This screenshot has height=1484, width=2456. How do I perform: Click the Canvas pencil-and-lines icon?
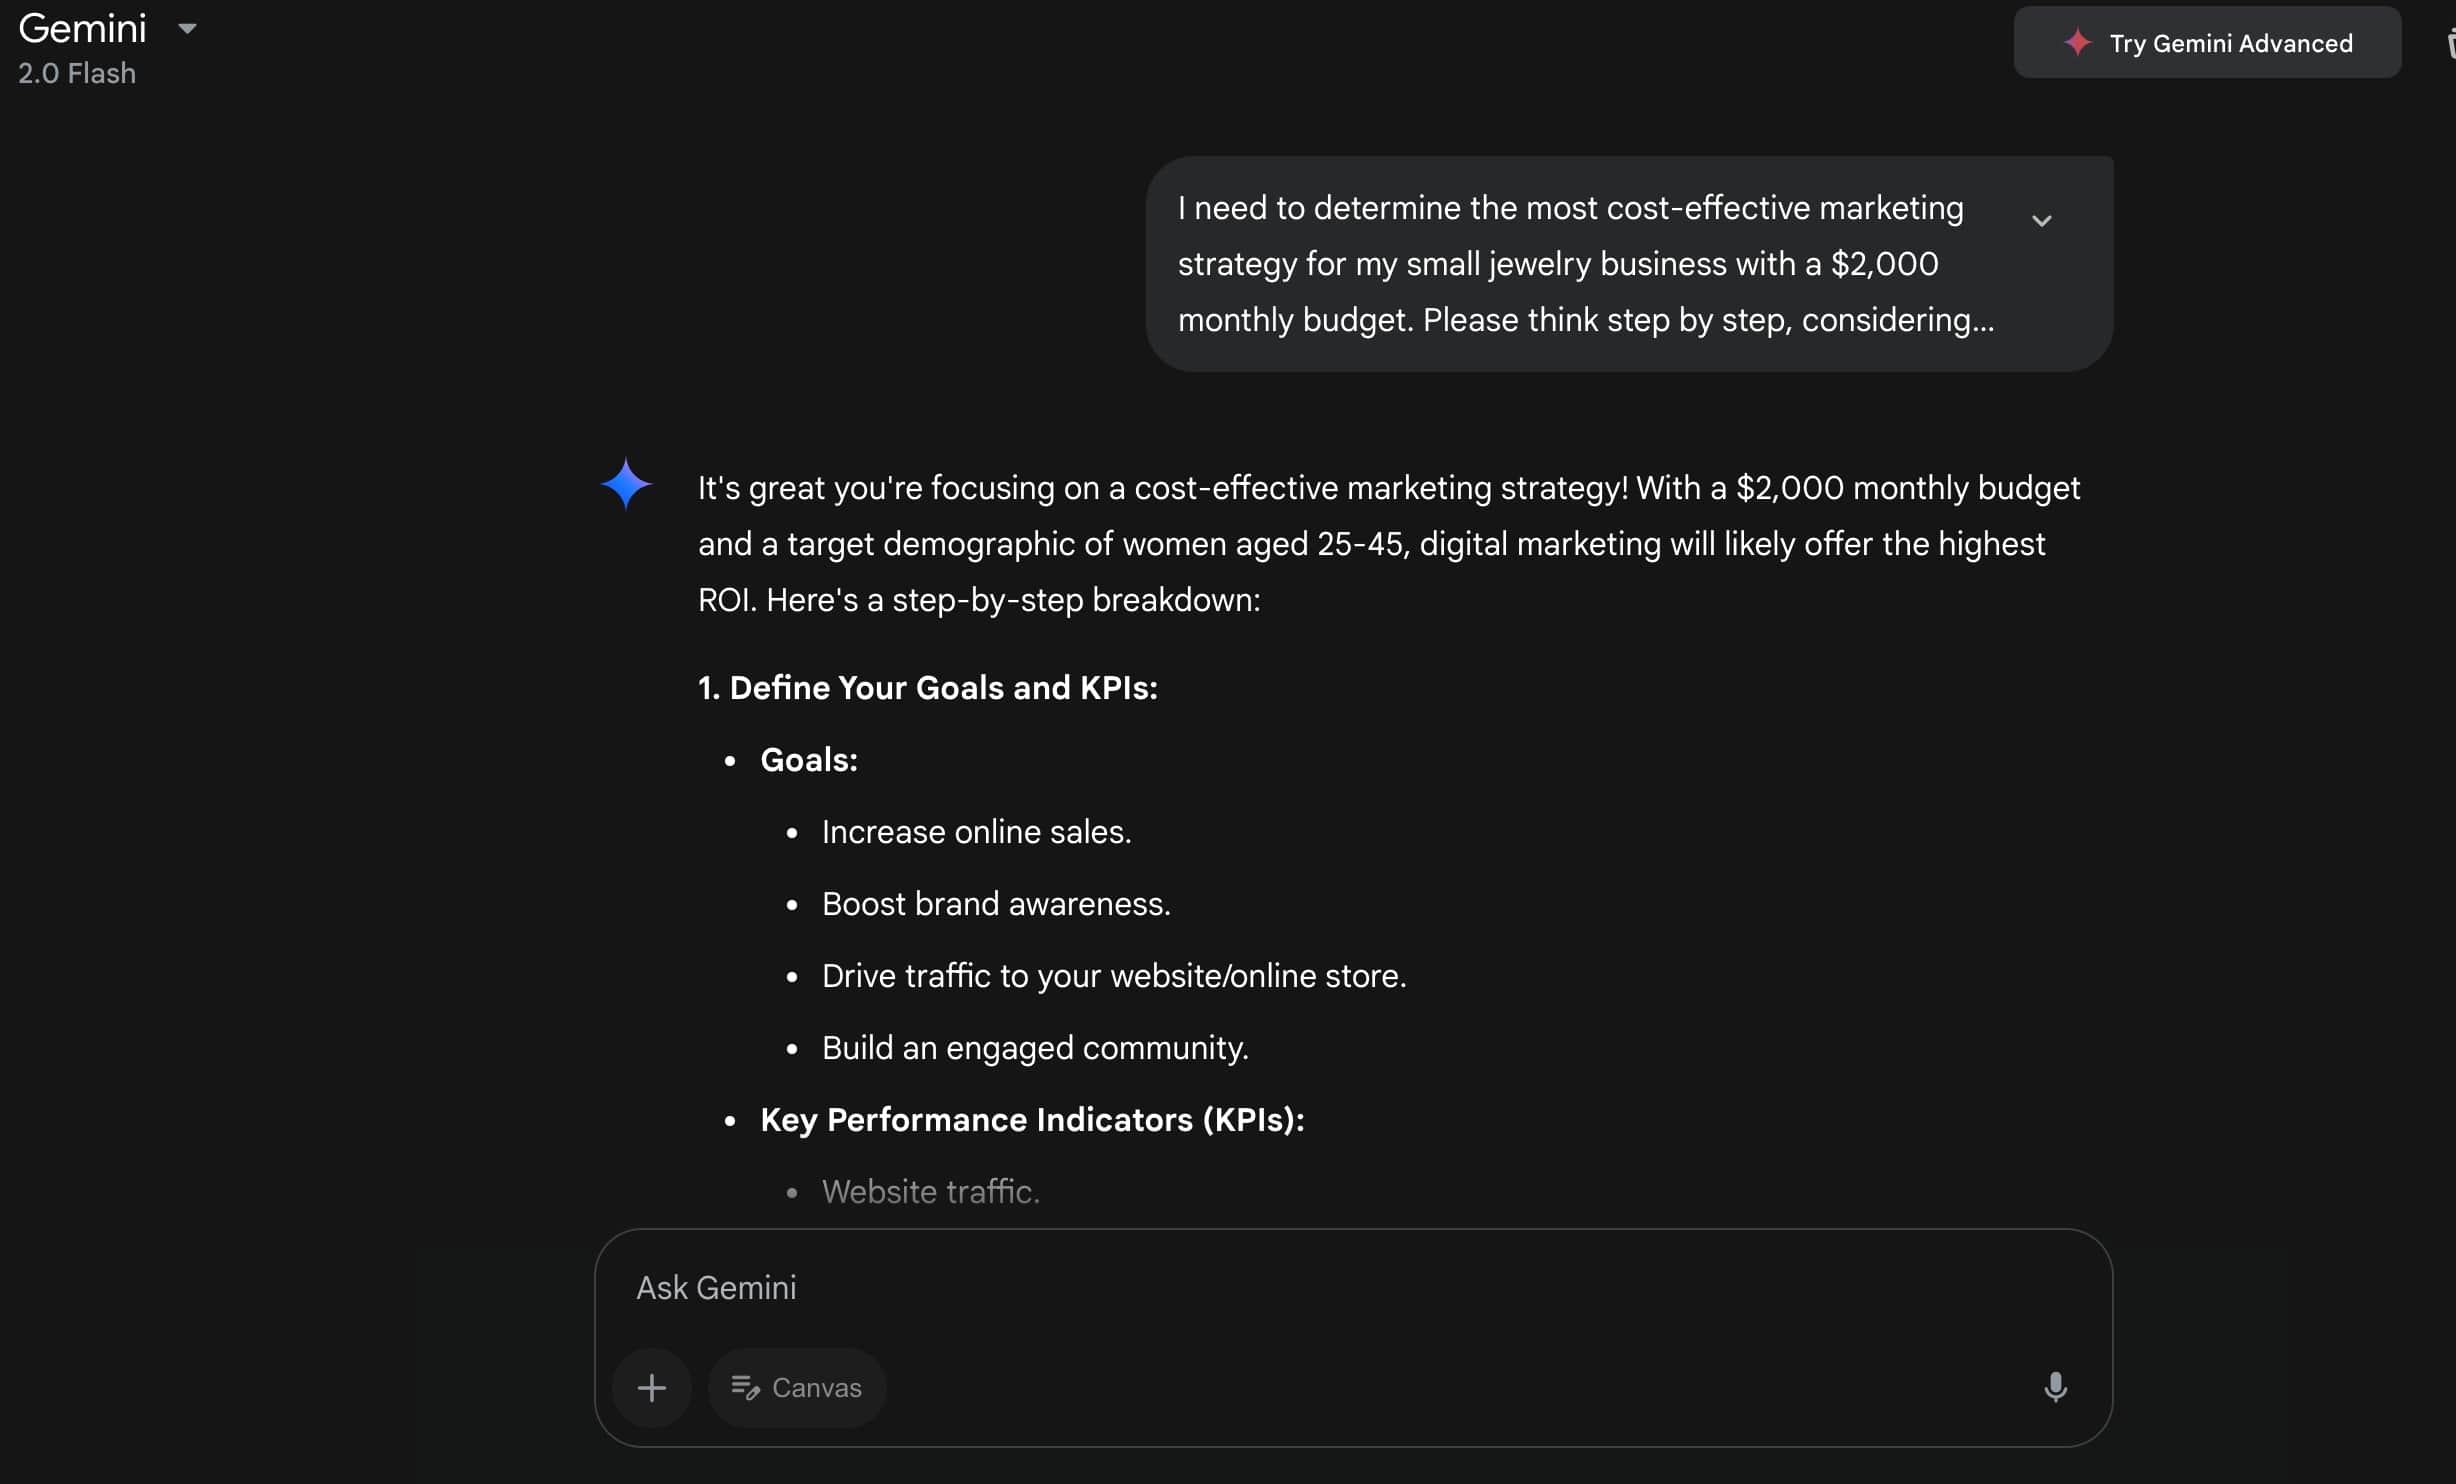(746, 1388)
